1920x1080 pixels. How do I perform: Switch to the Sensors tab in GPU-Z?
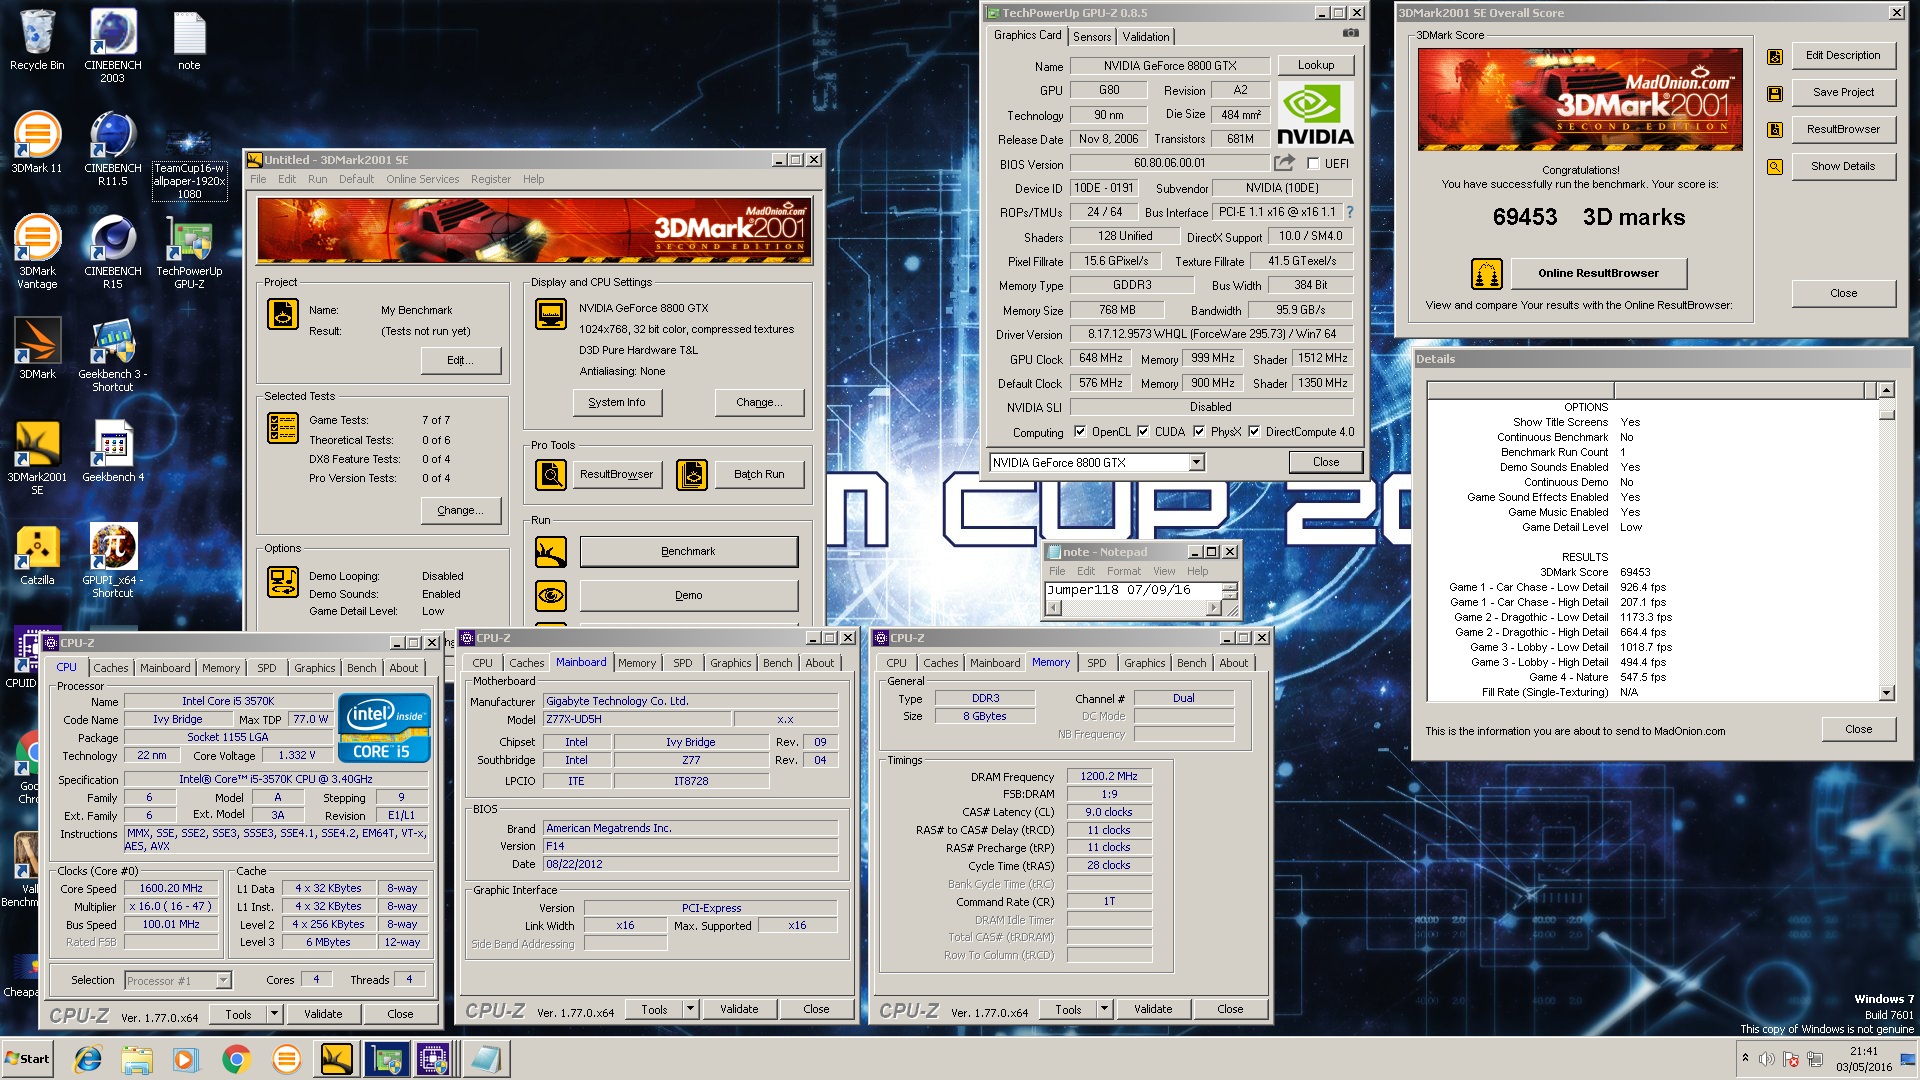coord(1092,36)
